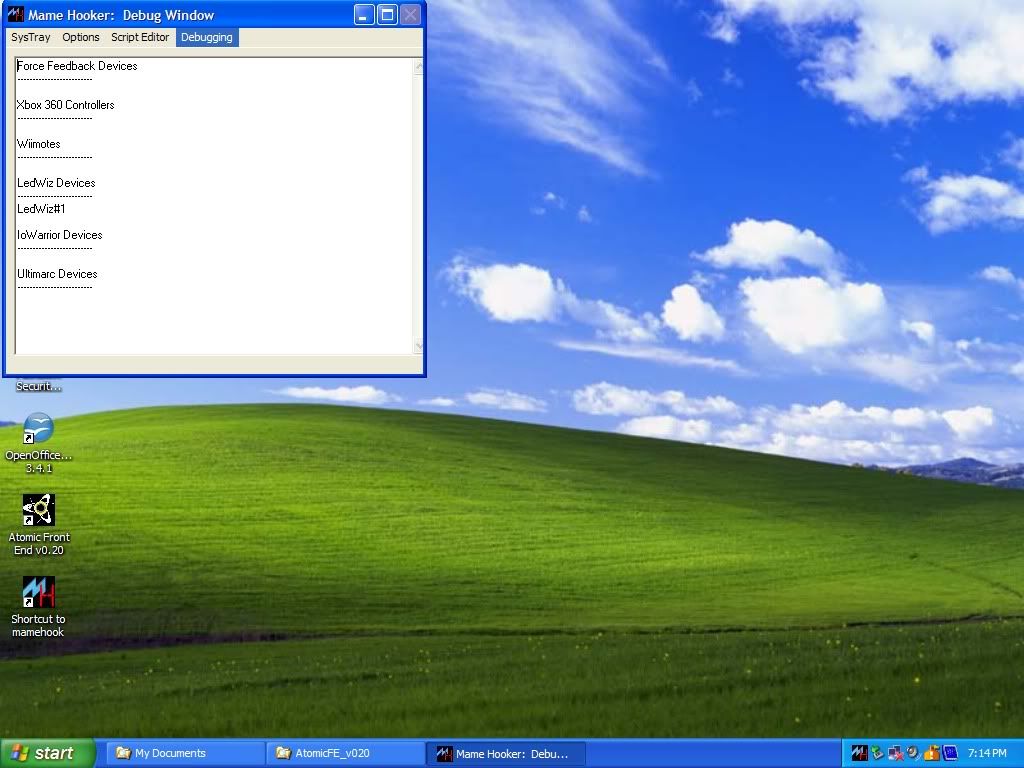Click disconnected network tray icon
The image size is (1024, 768).
[895, 754]
